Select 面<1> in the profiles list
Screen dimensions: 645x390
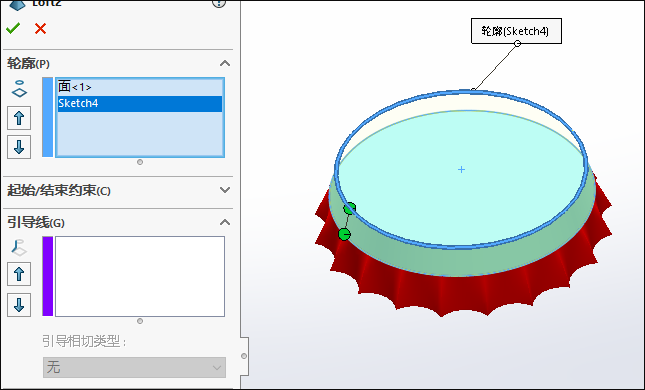click(x=74, y=87)
